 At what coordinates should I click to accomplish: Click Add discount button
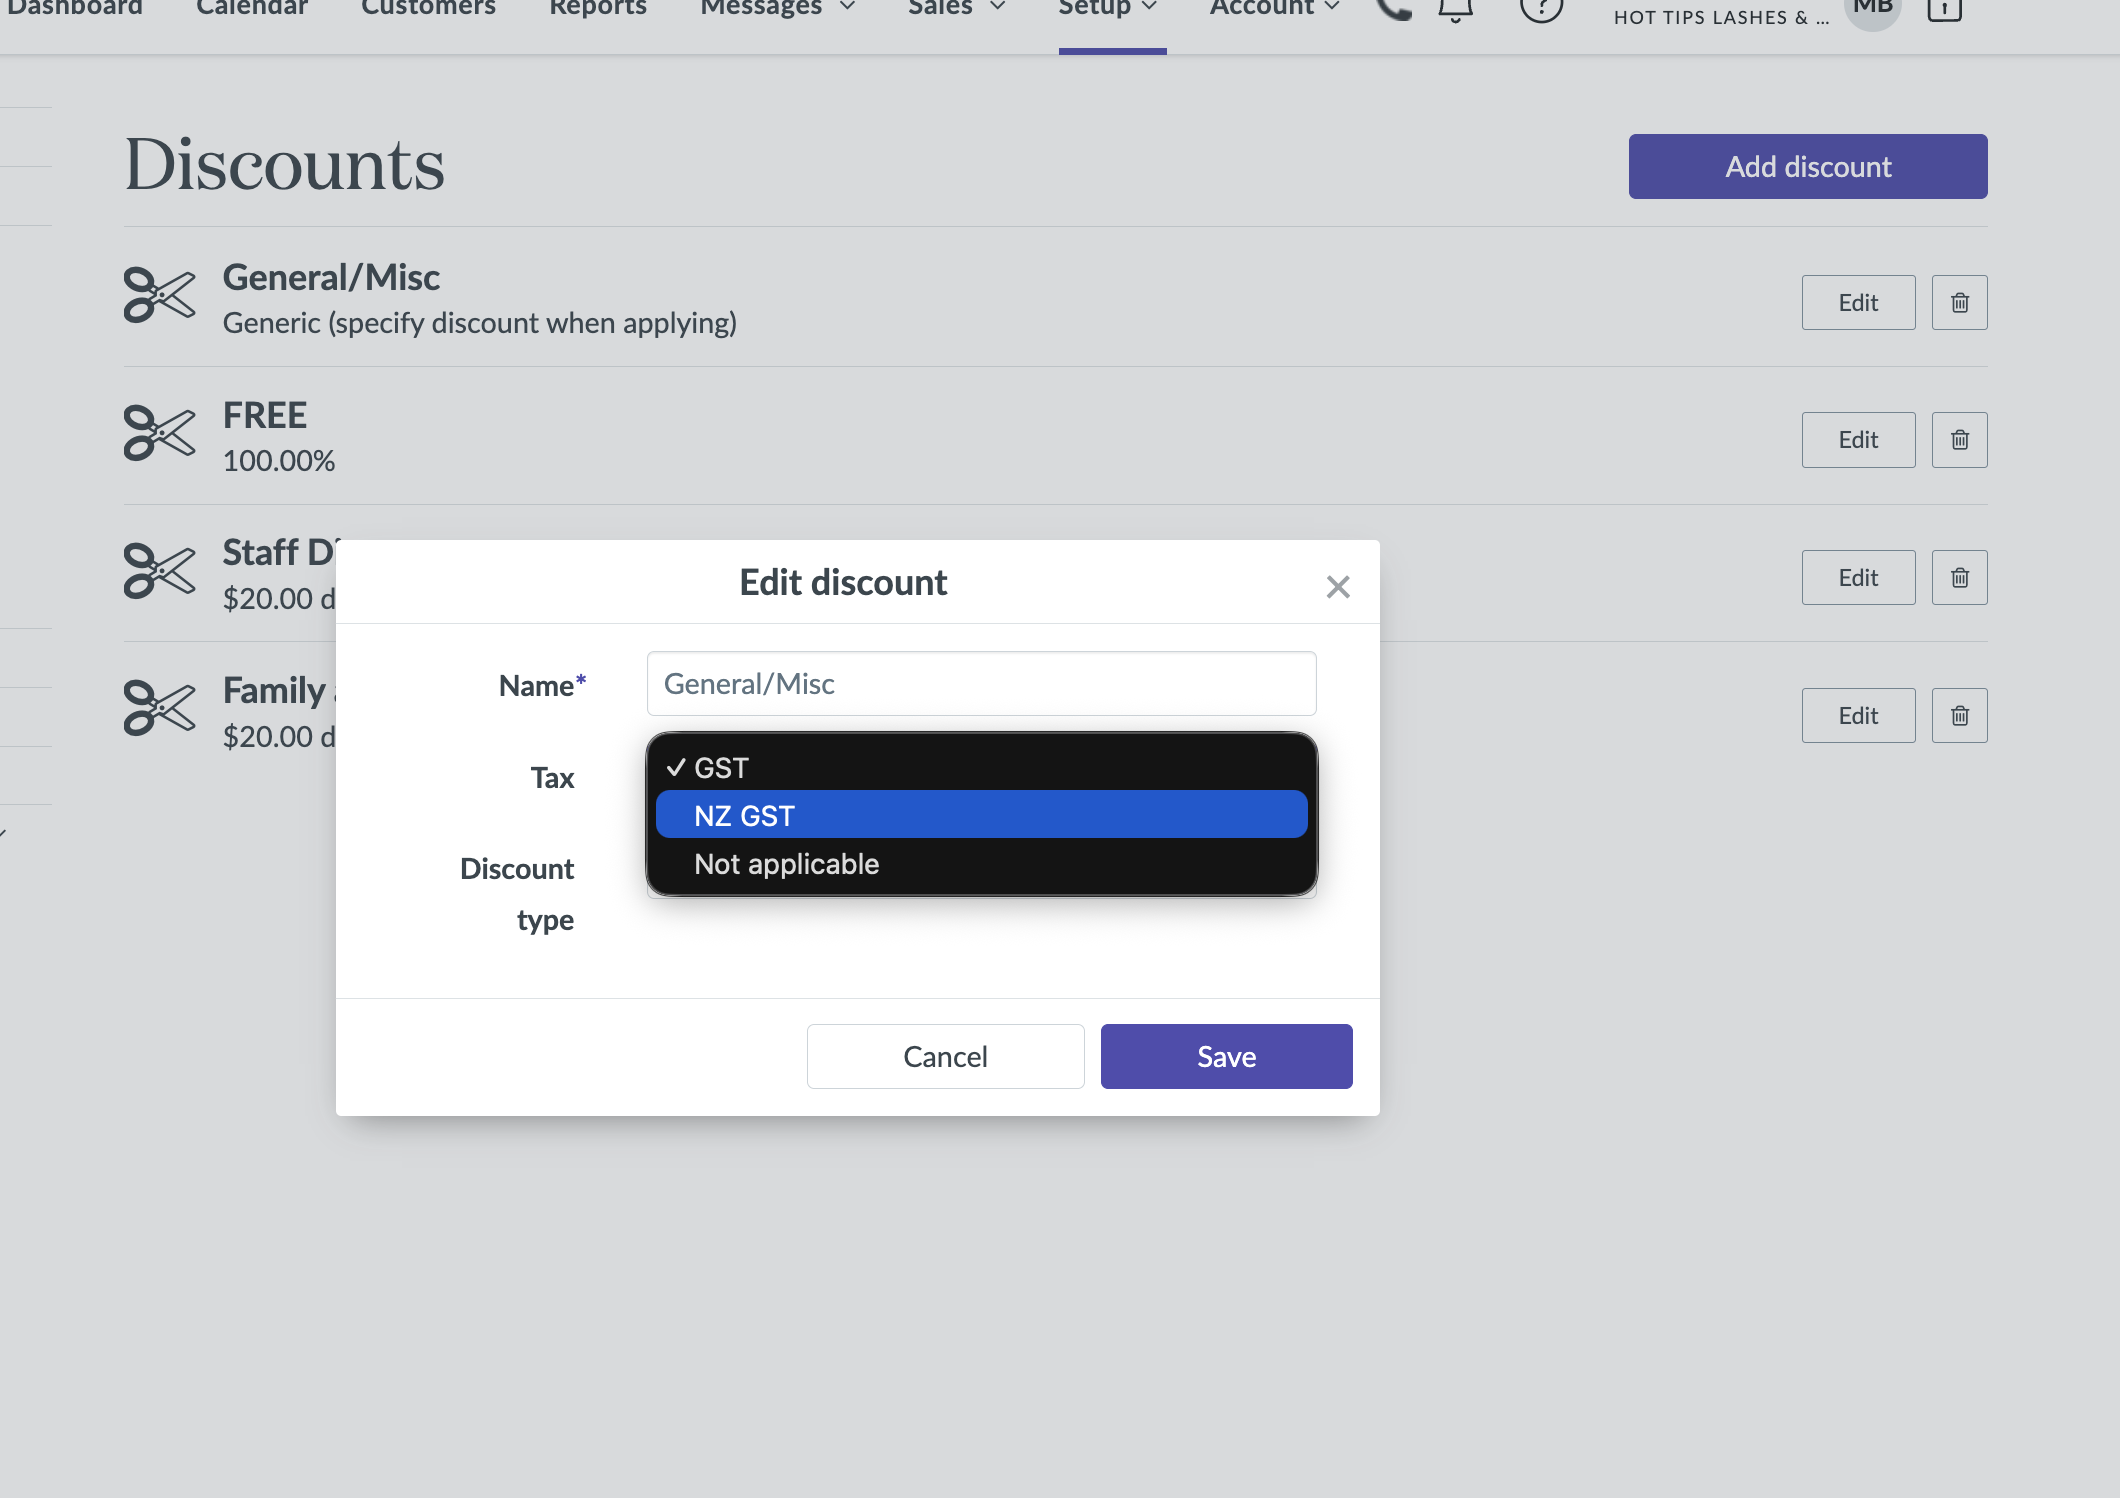(x=1807, y=166)
